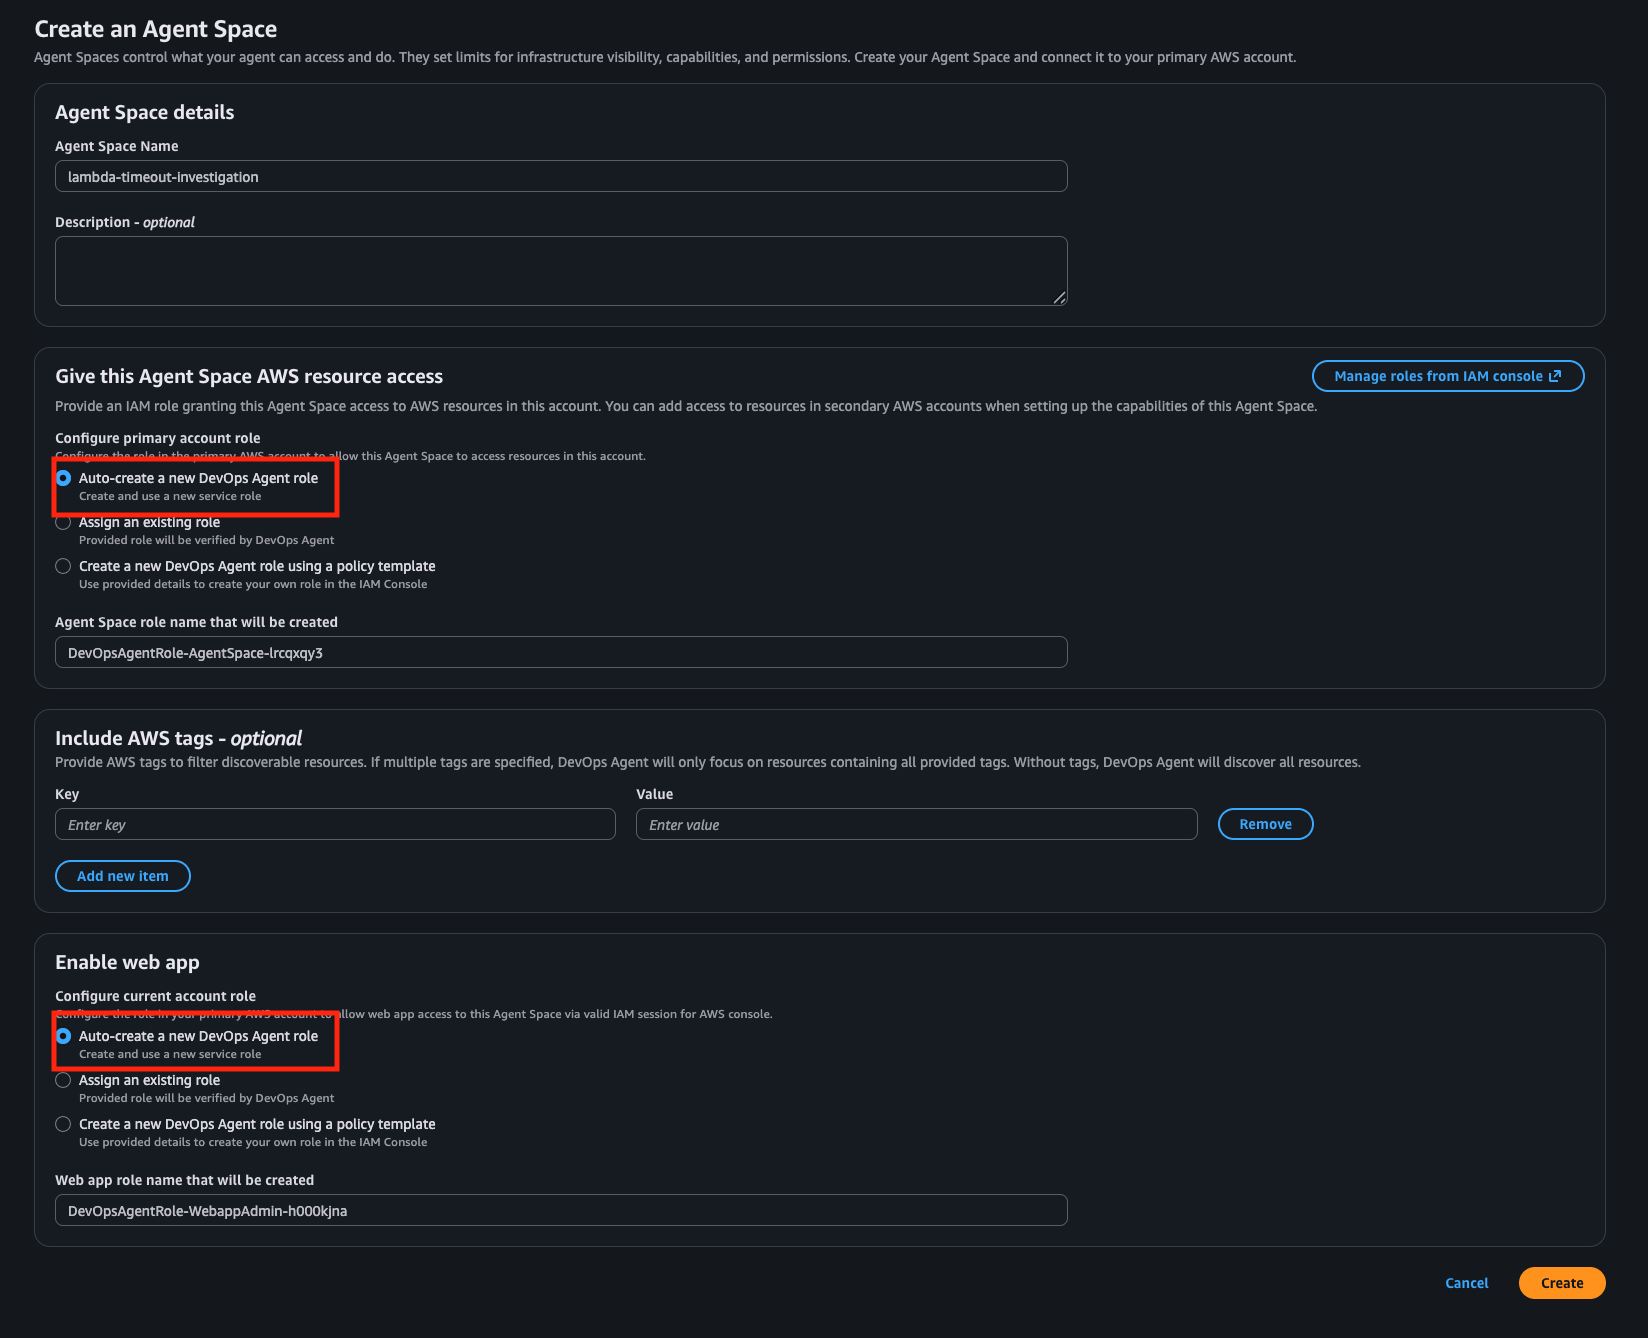Click the tag Value input field
Screen dimensions: 1648x1338
coord(916,825)
